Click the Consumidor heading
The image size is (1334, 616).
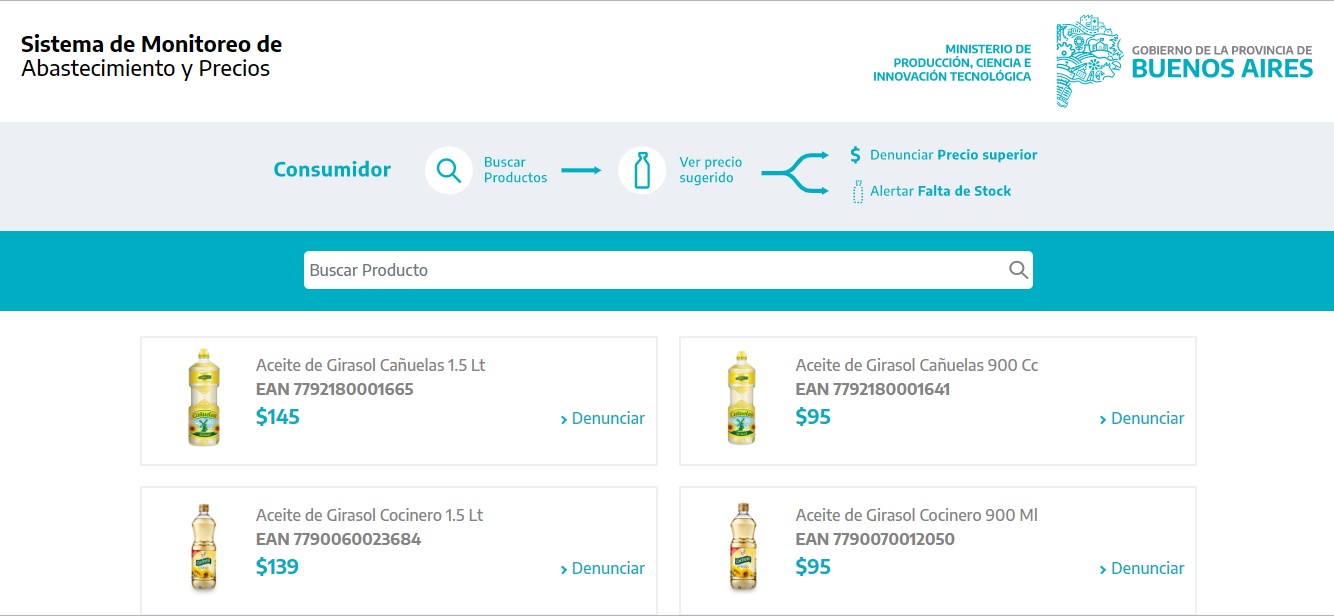point(332,169)
